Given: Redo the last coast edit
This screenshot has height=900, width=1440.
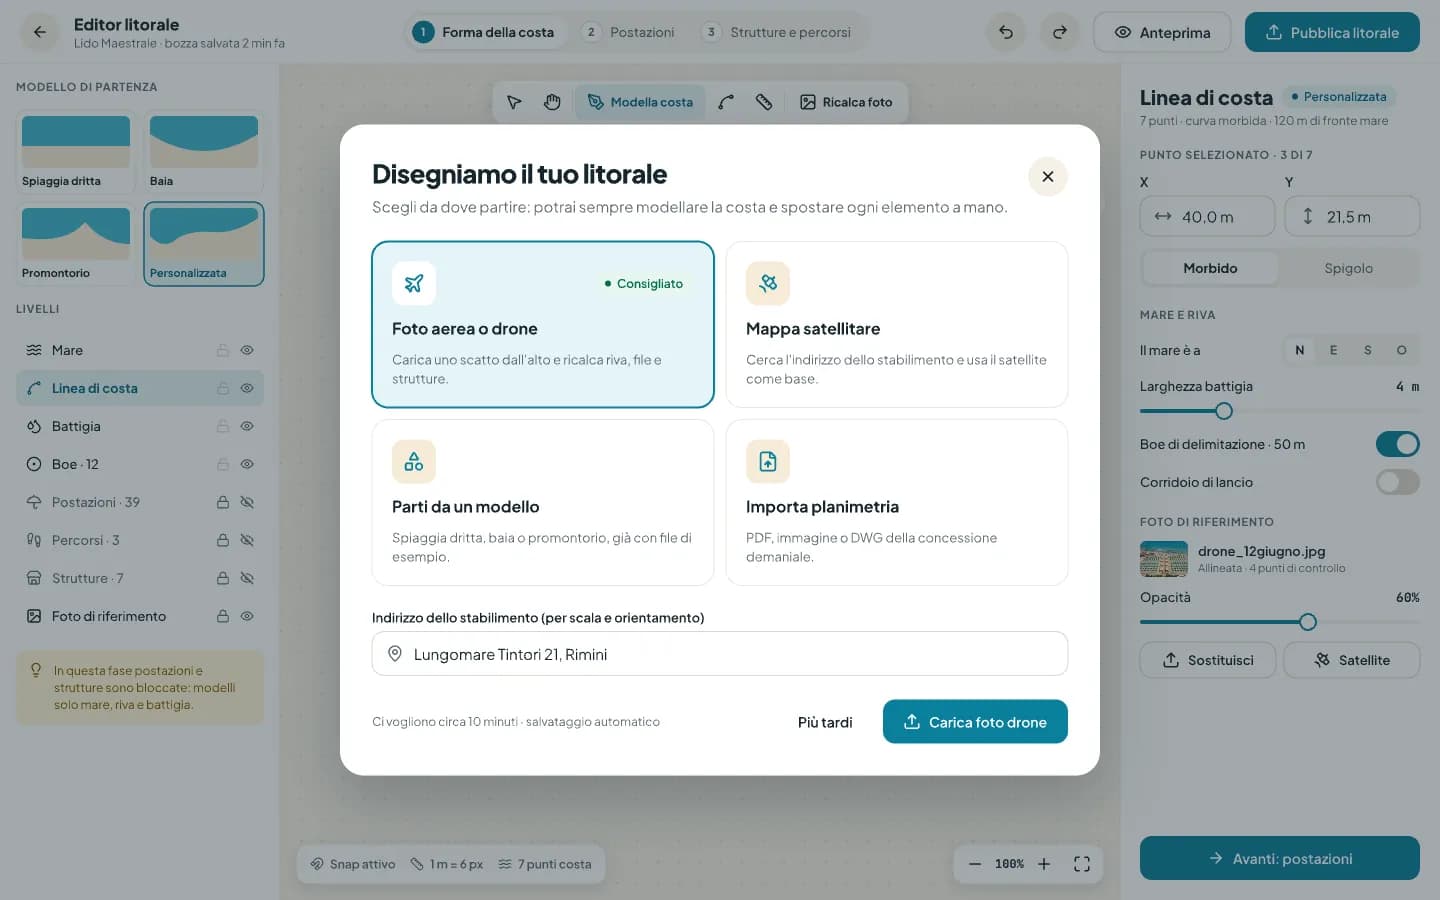Looking at the screenshot, I should (1060, 32).
